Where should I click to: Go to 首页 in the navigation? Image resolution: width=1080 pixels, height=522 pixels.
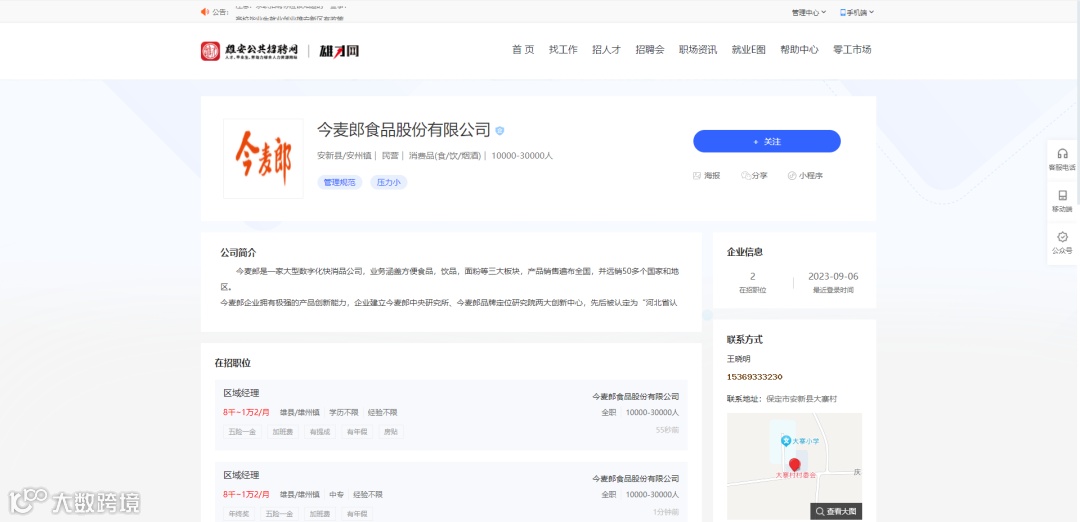(x=523, y=50)
